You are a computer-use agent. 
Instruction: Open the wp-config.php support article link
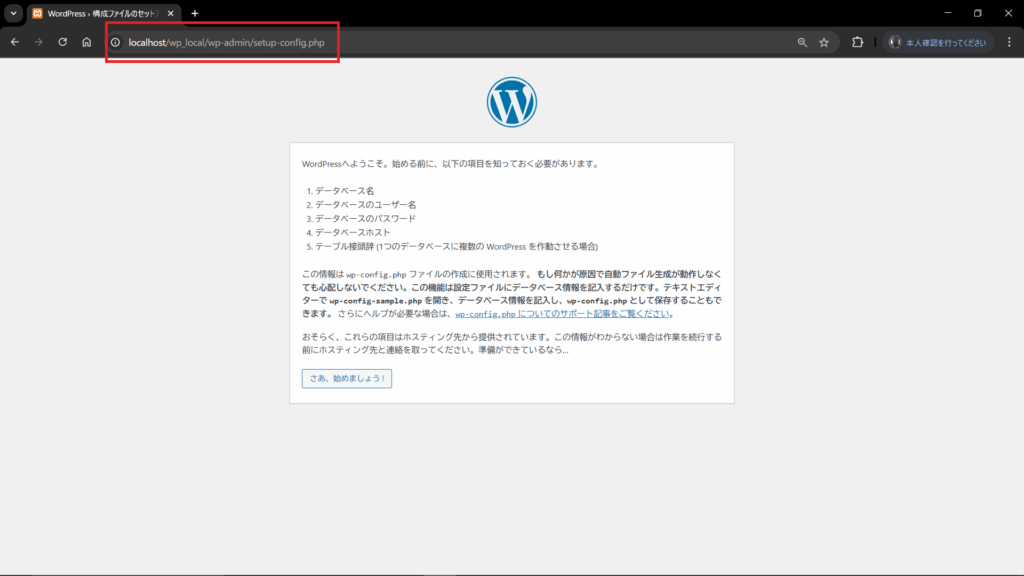click(x=562, y=313)
